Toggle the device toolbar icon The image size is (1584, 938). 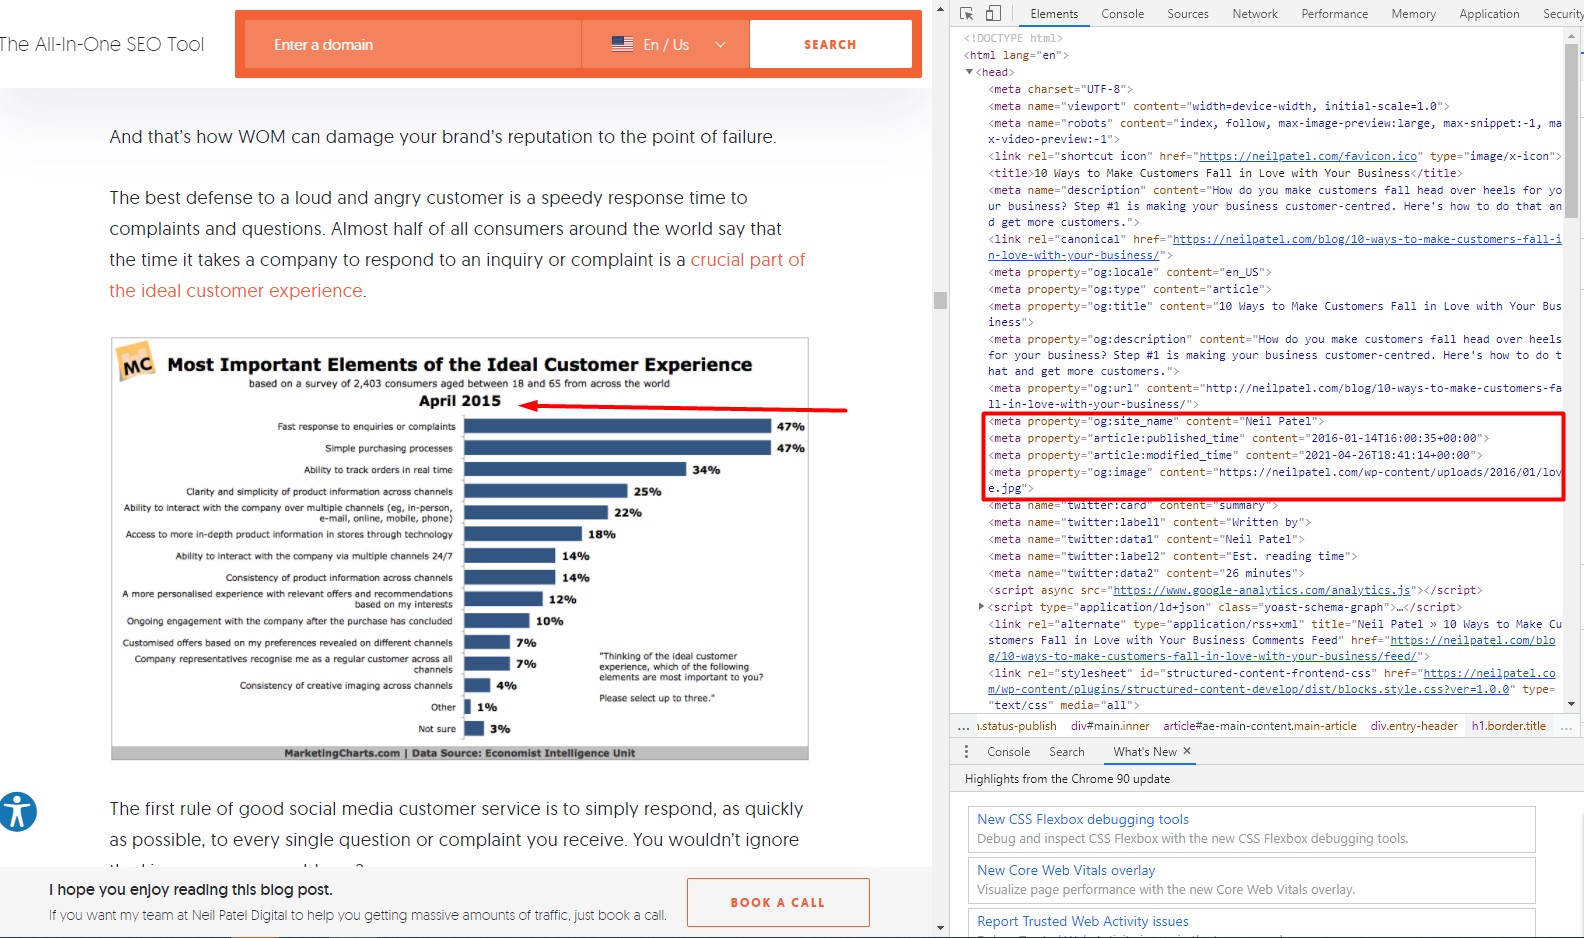(x=993, y=14)
